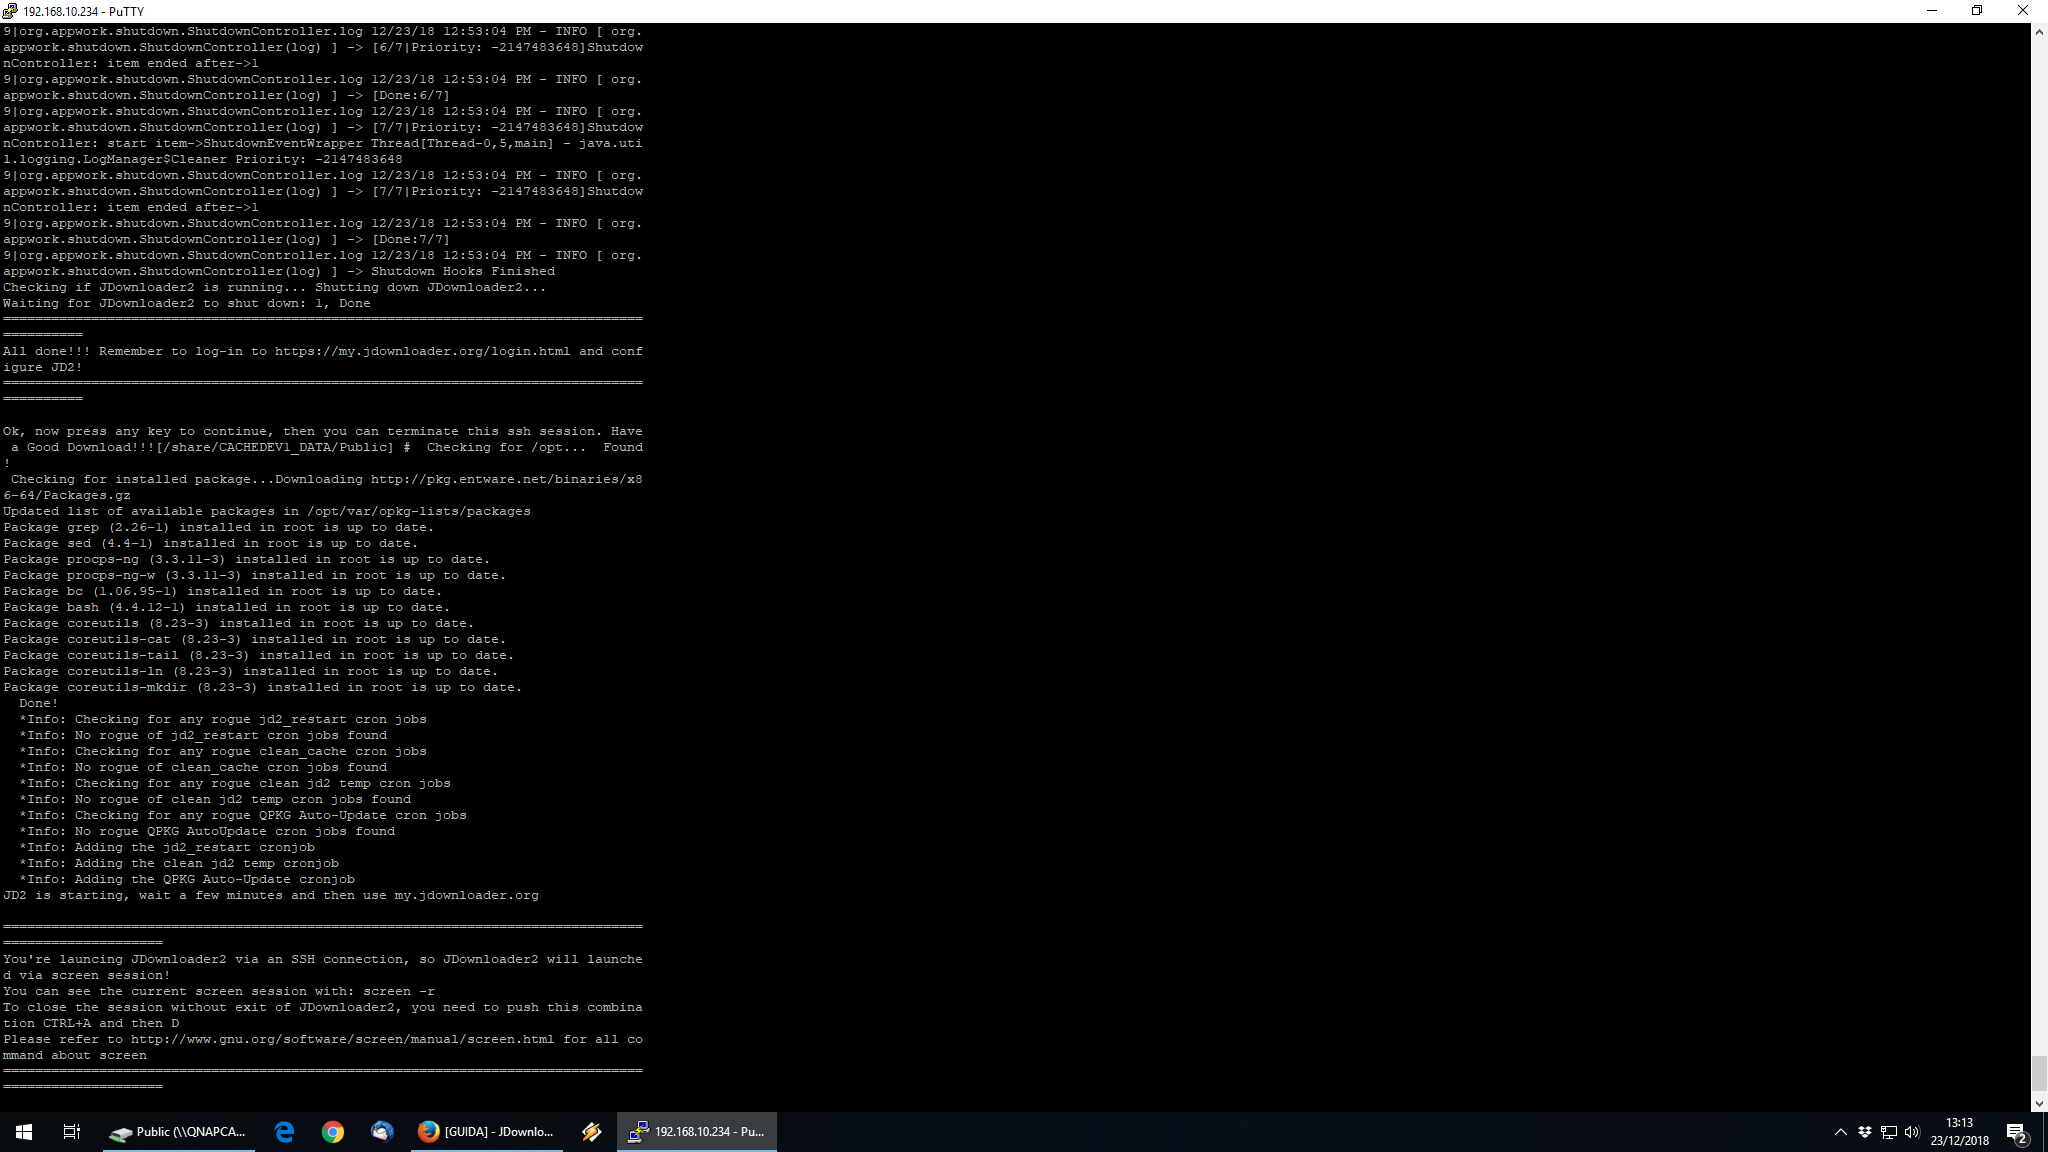Open the Winamp lightning bolt taskbar icon
This screenshot has width=2048, height=1152.
pyautogui.click(x=592, y=1132)
